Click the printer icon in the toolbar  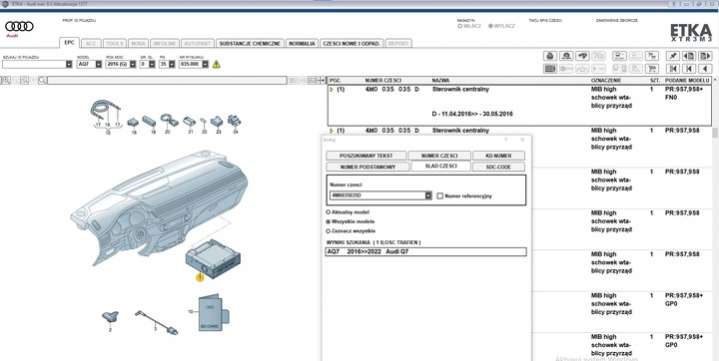(550, 56)
